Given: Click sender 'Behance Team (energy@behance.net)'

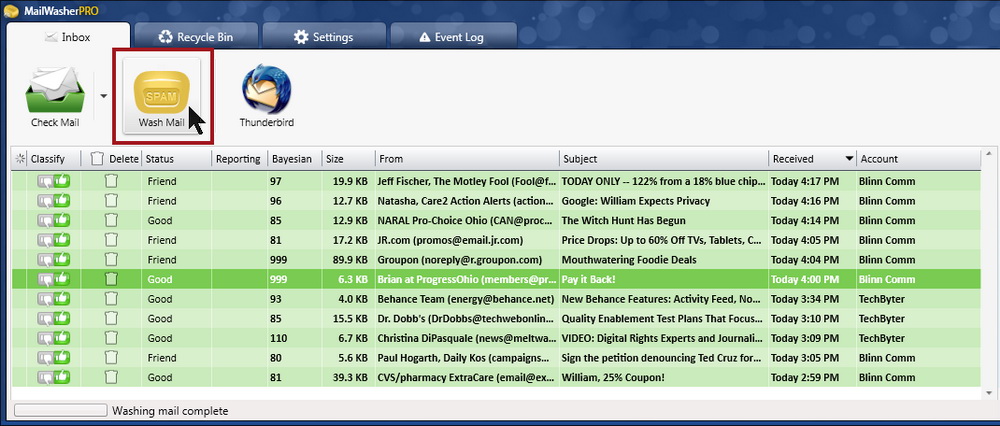Looking at the screenshot, I should tap(466, 299).
